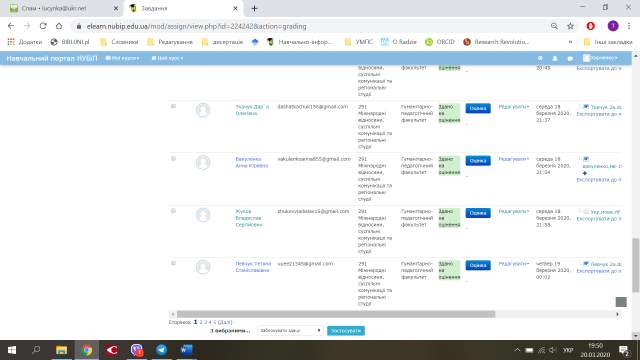Open the browser home page
The width and height of the screenshot is (640, 360).
point(59,26)
